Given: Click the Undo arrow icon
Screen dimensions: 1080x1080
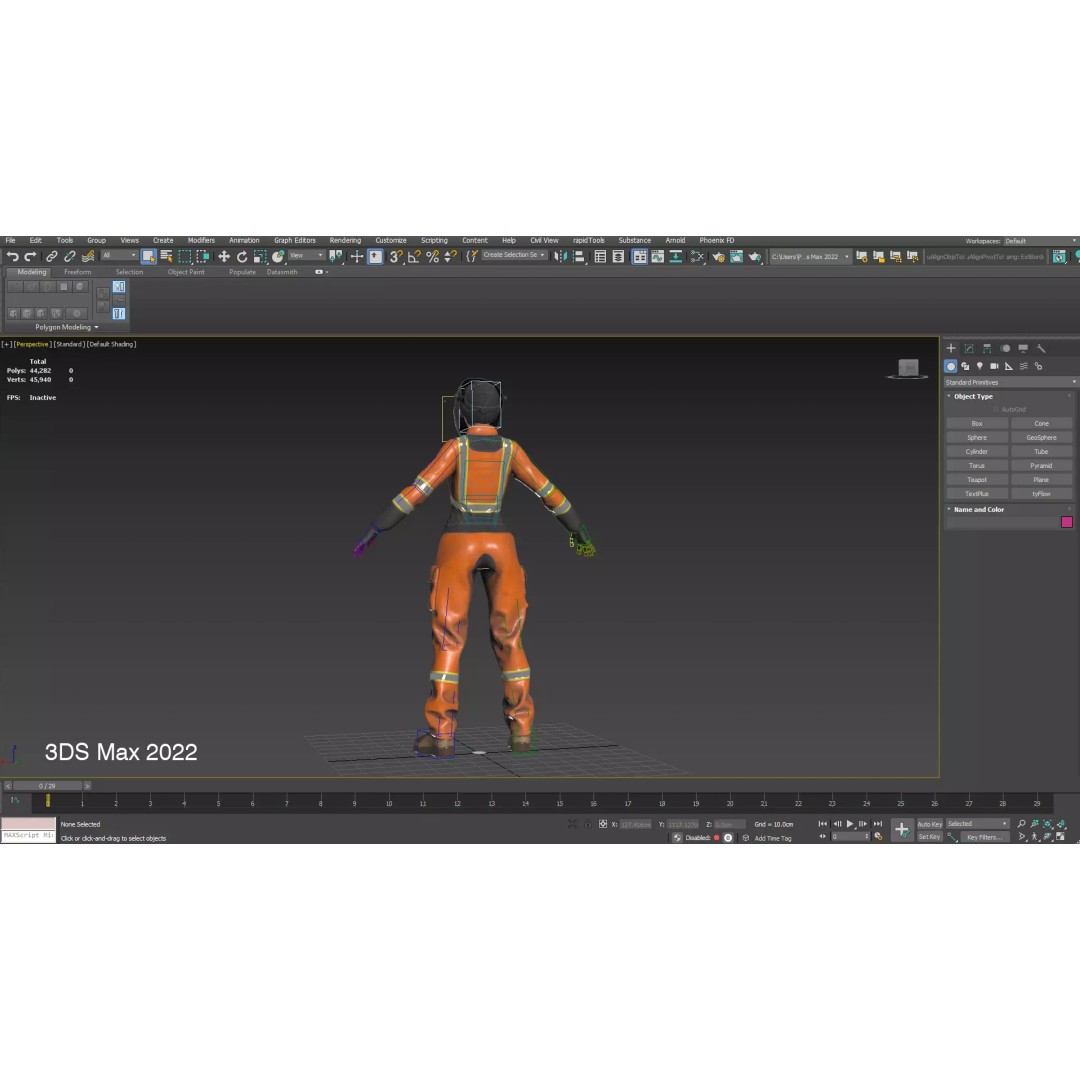Looking at the screenshot, I should [12, 256].
